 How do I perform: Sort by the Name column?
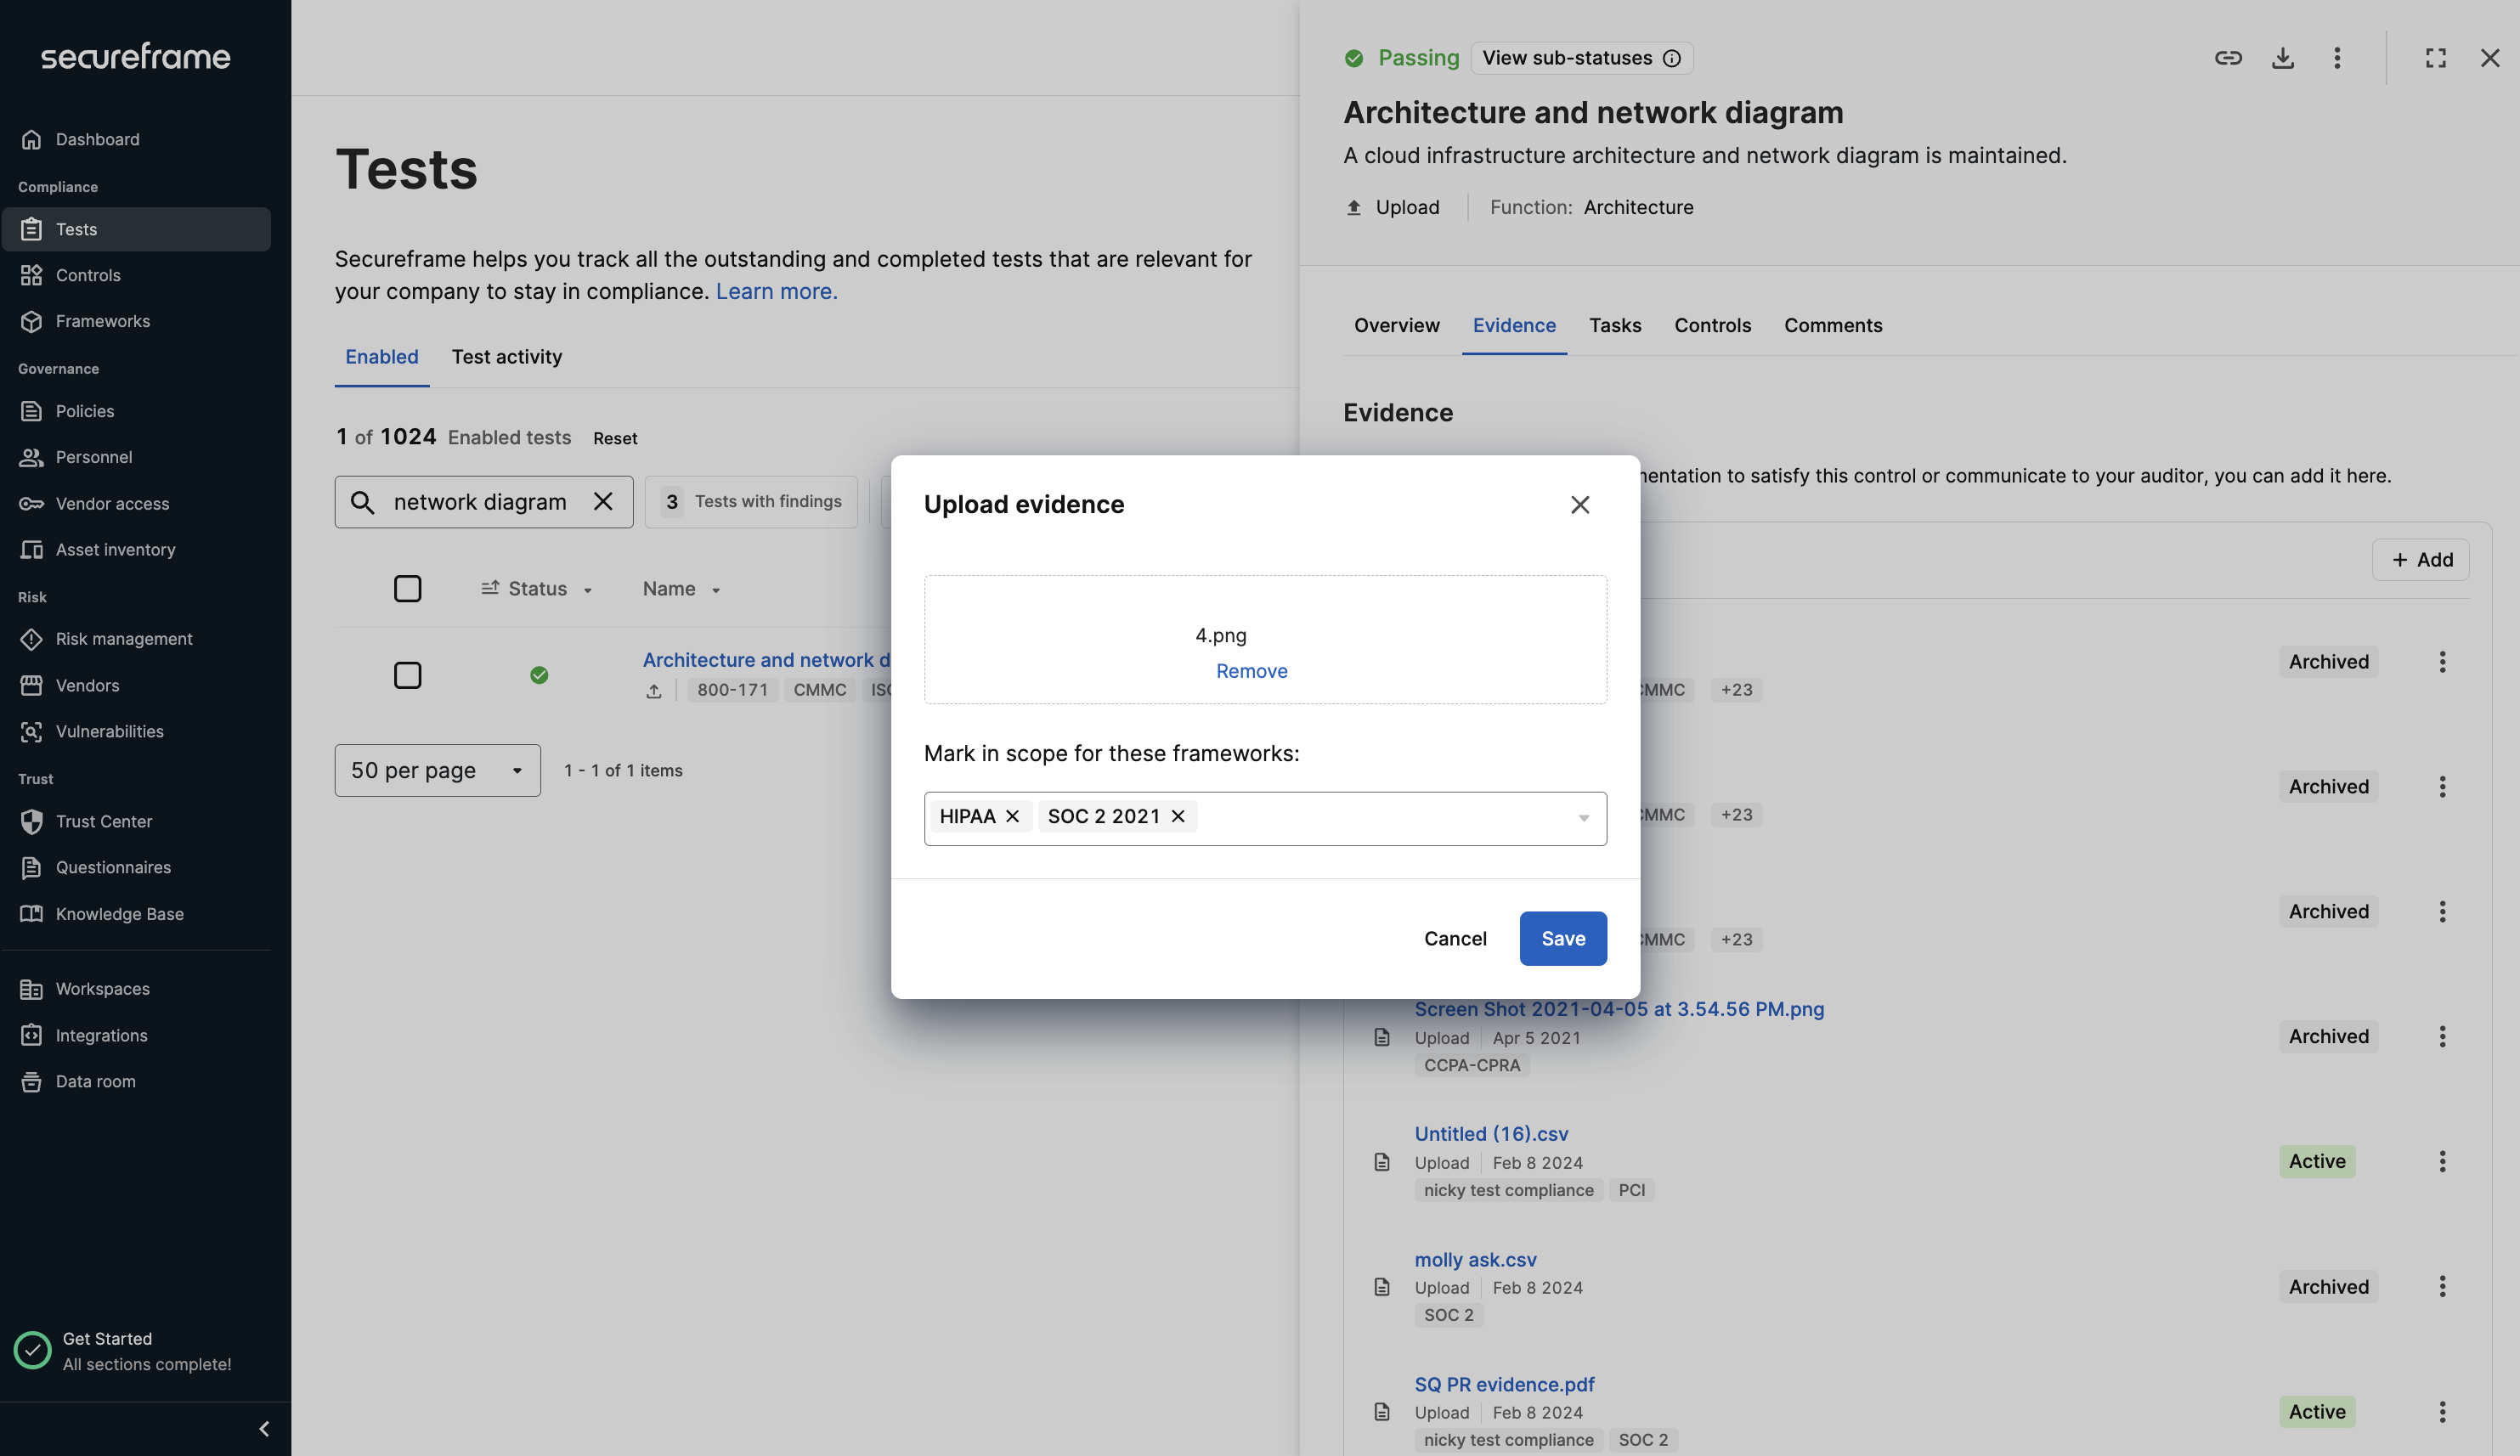[x=681, y=589]
